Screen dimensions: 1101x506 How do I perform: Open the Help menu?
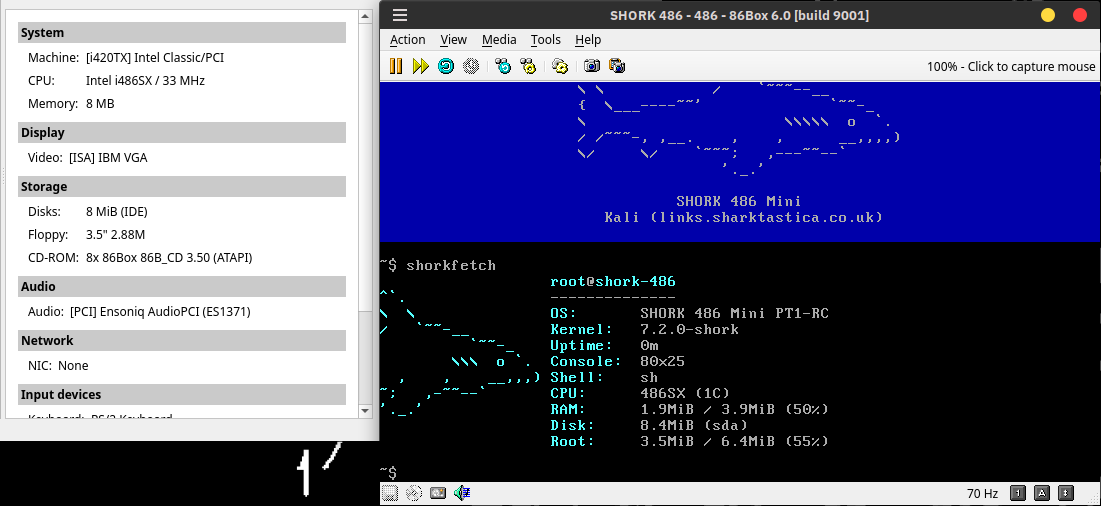click(x=588, y=40)
